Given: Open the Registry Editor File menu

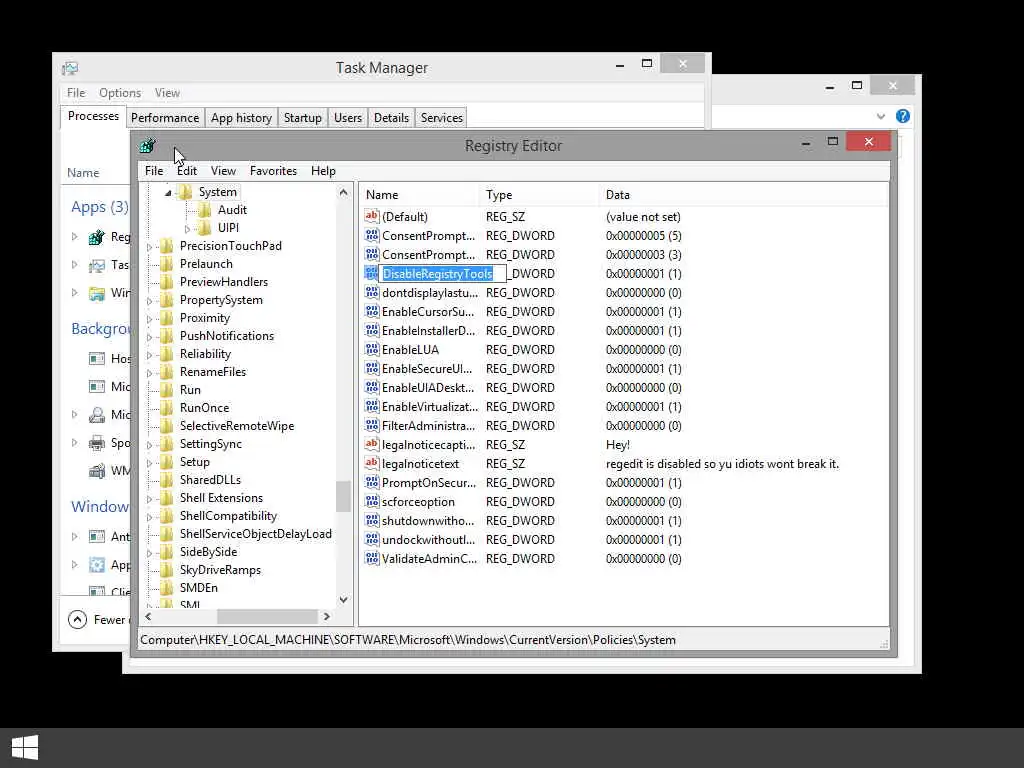Looking at the screenshot, I should pos(154,171).
